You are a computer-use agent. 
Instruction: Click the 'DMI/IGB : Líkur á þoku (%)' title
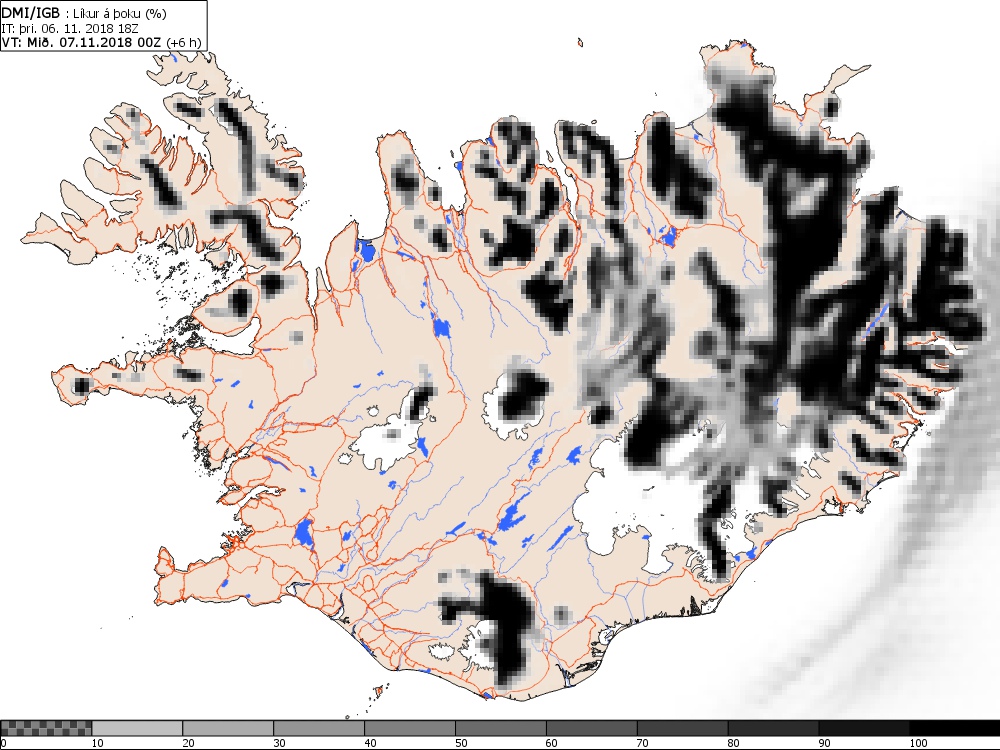(x=84, y=13)
